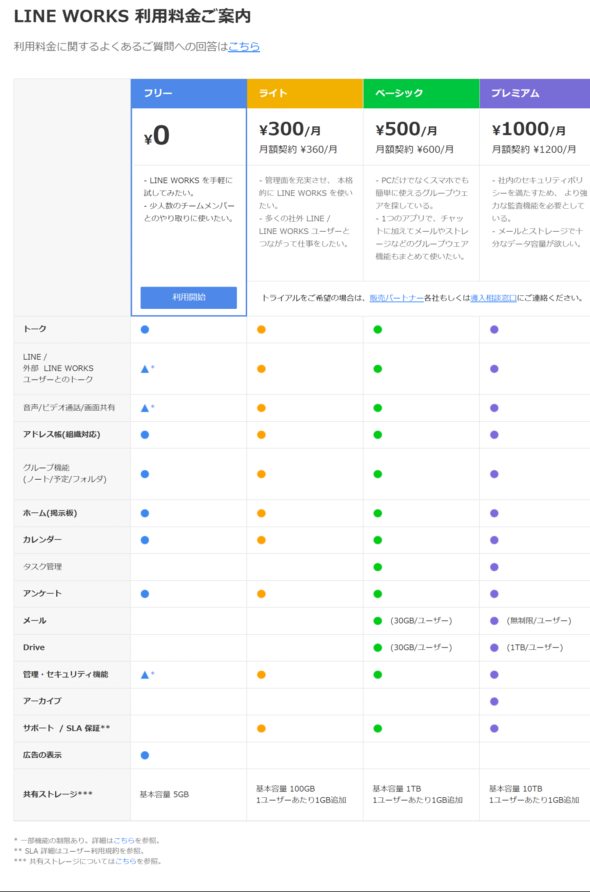Screen dimensions: 590x892
Task: Click the 月額契約 ¥600/月 text
Action: point(415,150)
